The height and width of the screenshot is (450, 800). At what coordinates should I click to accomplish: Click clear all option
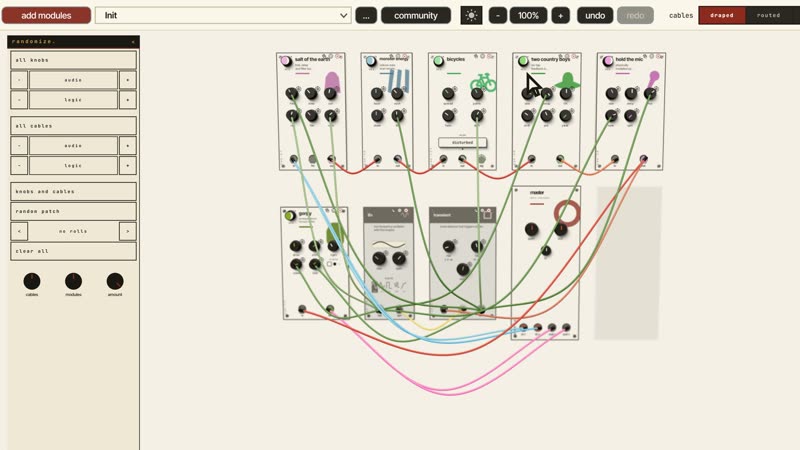[73, 251]
